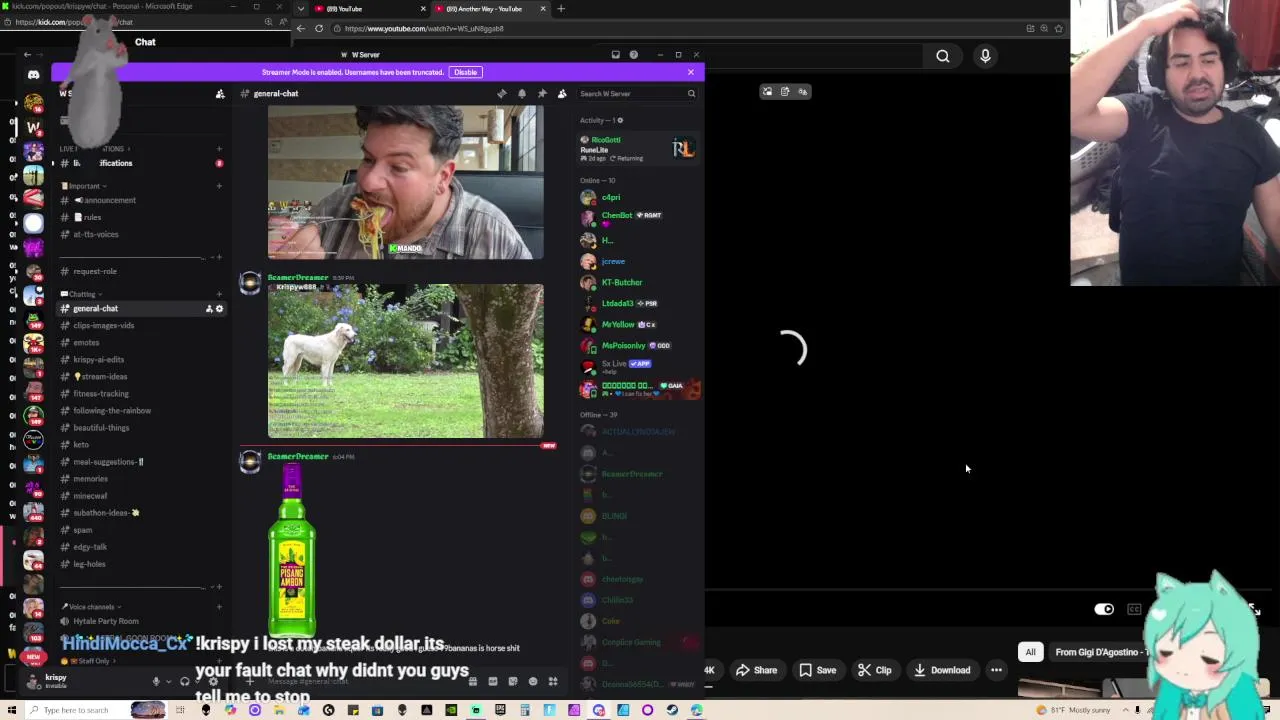Open Discord direct messages home icon

click(33, 75)
